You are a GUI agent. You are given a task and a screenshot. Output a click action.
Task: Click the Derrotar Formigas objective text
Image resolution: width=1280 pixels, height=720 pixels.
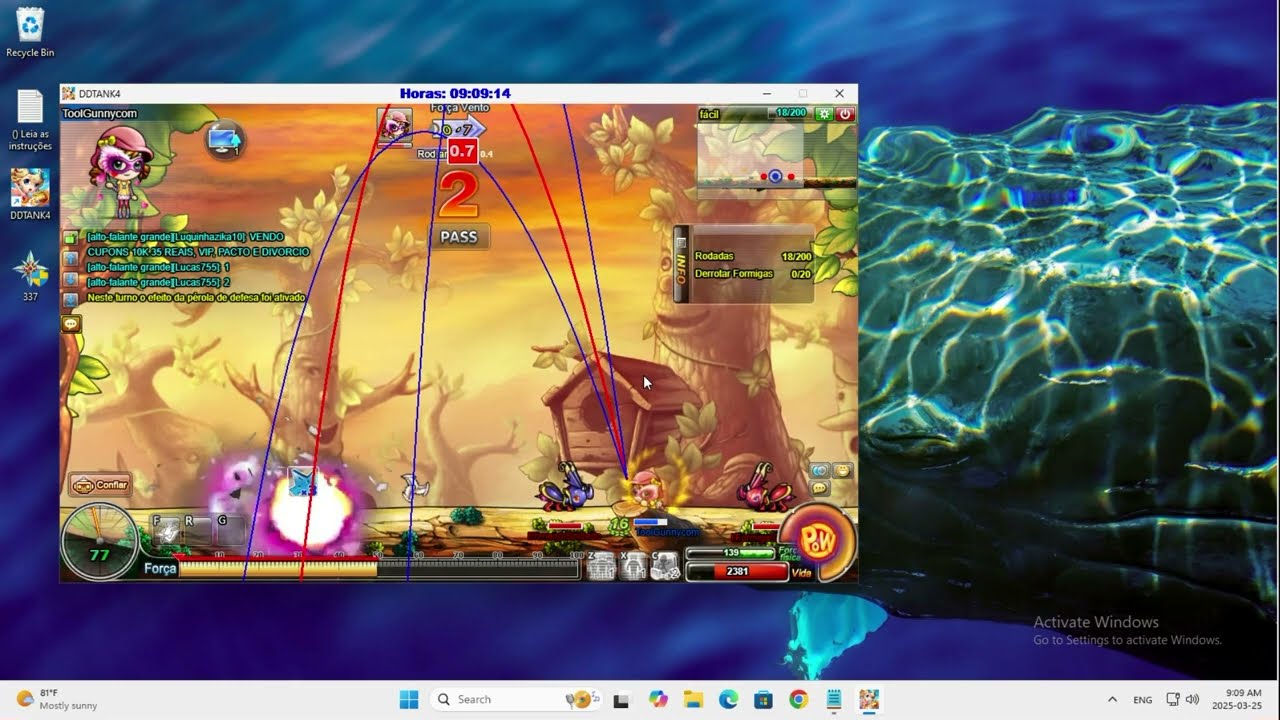click(734, 274)
